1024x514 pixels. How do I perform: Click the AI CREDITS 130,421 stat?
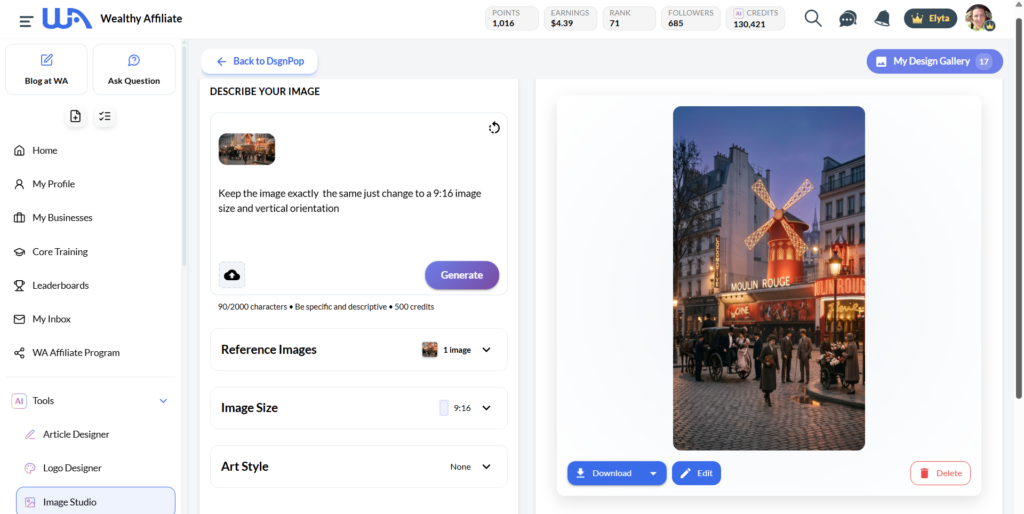756,18
